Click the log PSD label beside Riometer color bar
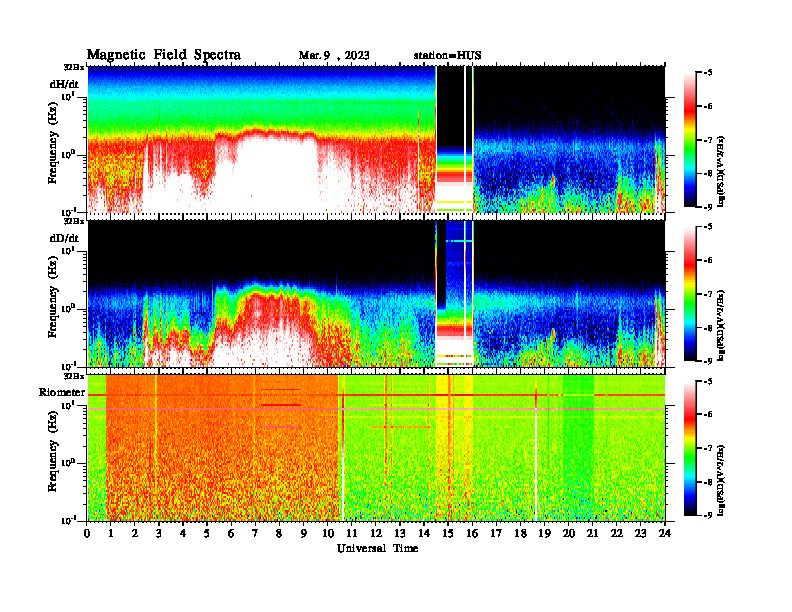This screenshot has width=792, height=612. click(x=721, y=480)
